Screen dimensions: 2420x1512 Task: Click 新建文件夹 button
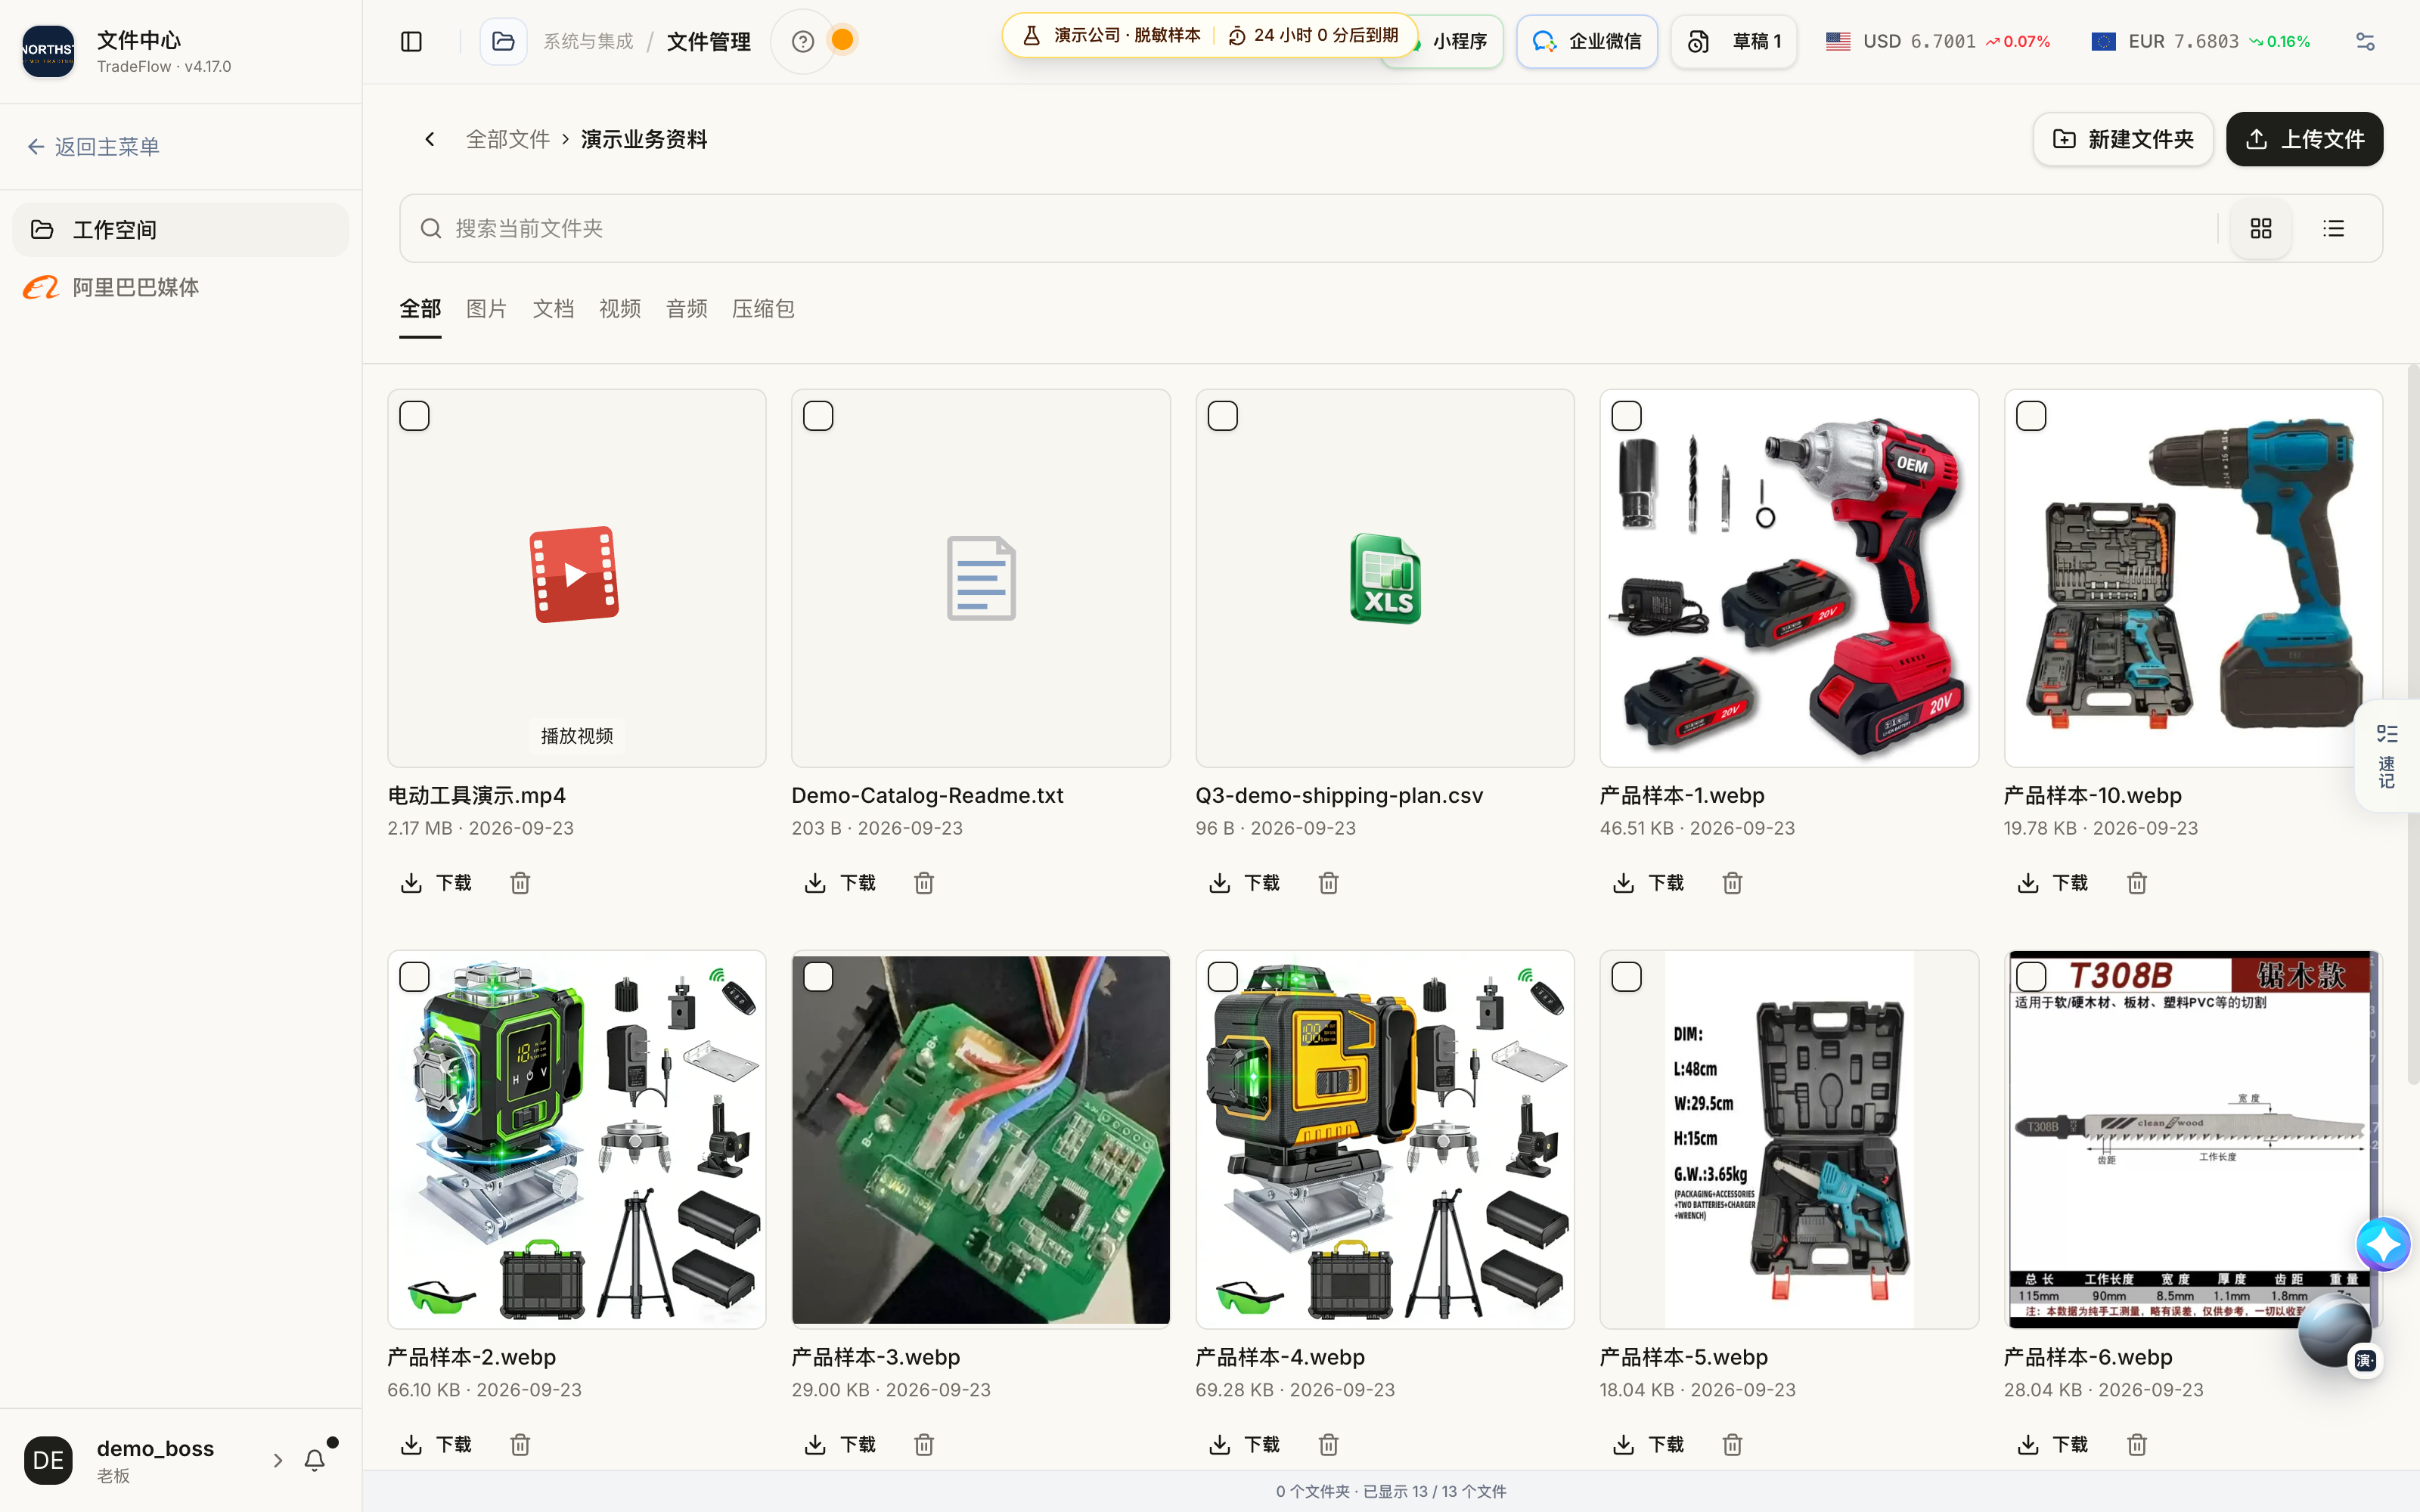click(x=2122, y=139)
